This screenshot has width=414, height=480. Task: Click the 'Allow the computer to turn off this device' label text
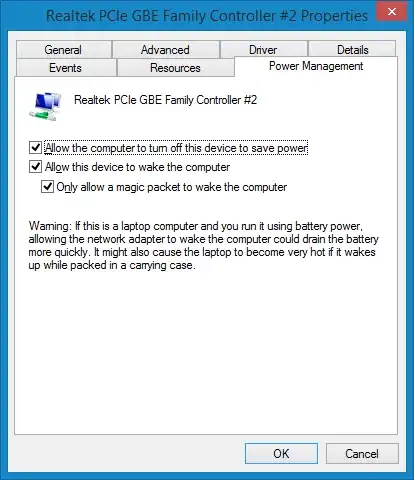pos(176,148)
